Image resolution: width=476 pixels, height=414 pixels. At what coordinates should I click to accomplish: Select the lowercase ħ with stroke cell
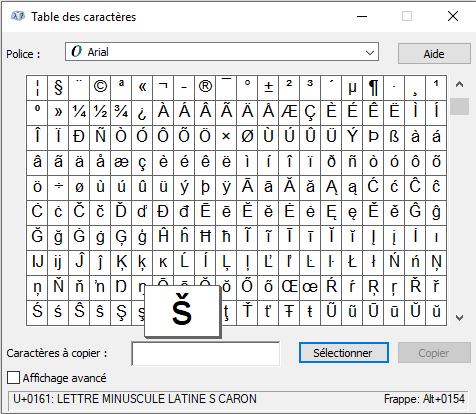226,238
